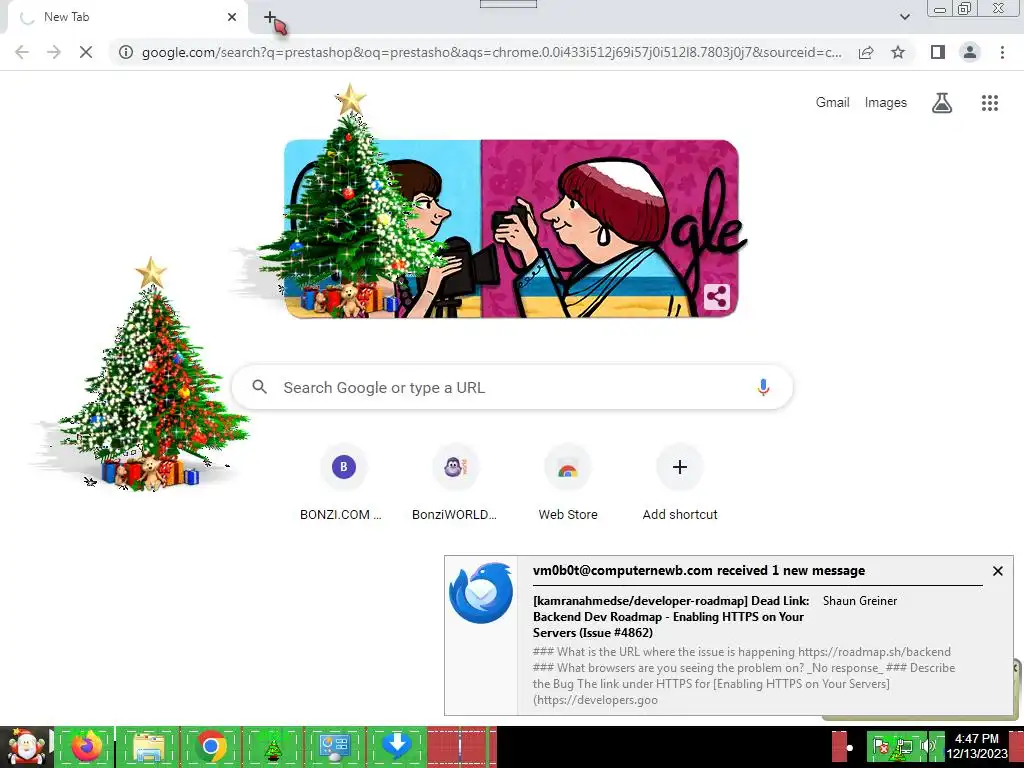Image resolution: width=1024 pixels, height=768 pixels.
Task: Open the volume speaker tray icon
Action: click(x=927, y=745)
